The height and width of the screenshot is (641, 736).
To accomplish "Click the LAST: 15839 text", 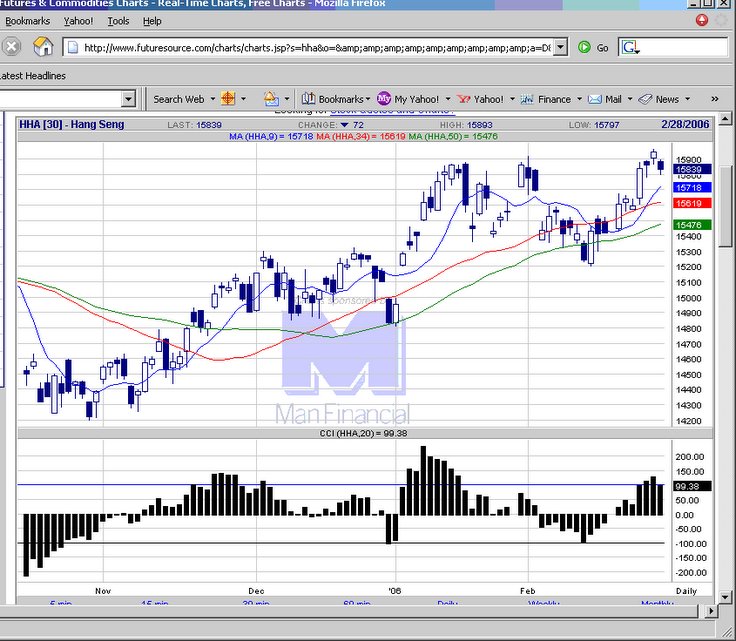I will point(194,125).
